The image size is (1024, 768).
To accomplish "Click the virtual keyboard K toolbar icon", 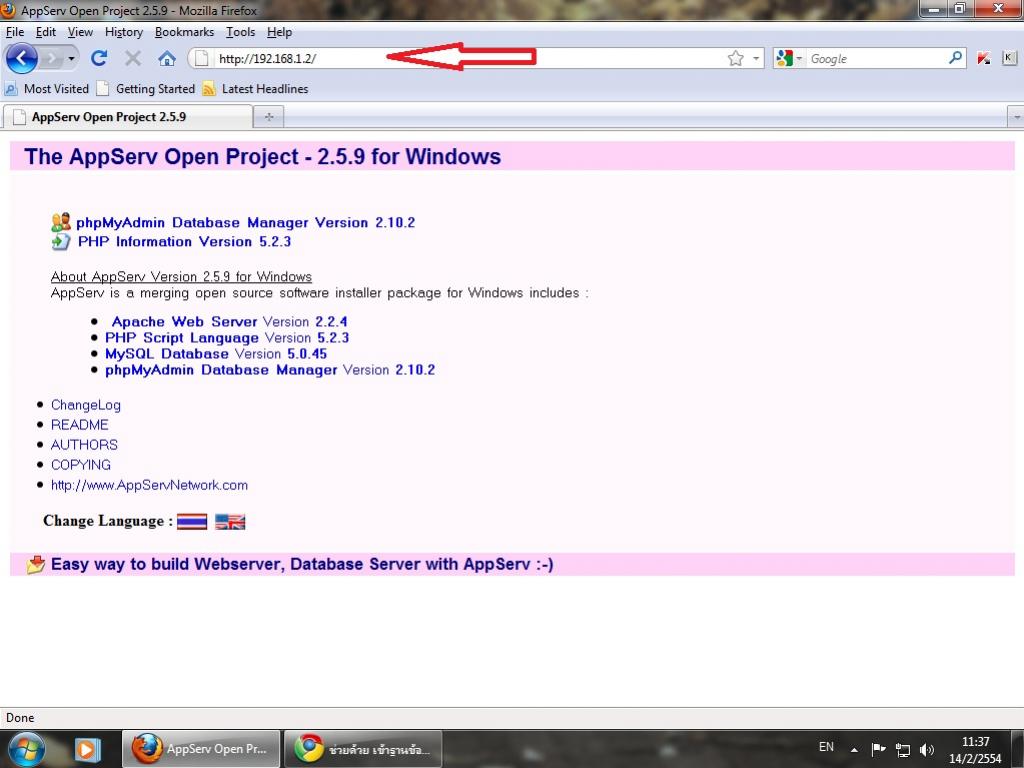I will pyautogui.click(x=1009, y=58).
